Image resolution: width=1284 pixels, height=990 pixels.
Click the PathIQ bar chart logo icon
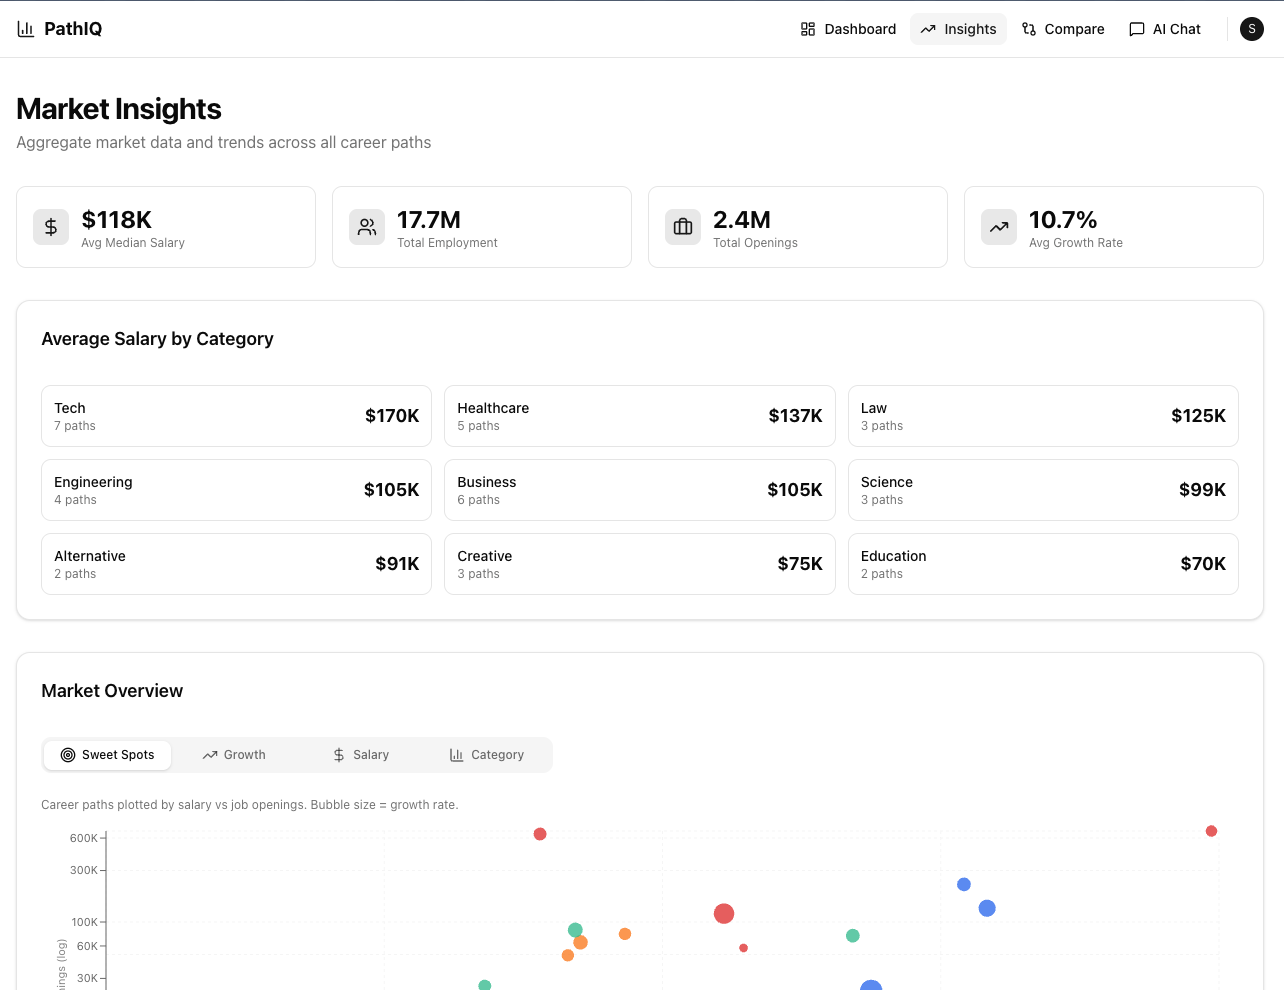click(26, 29)
